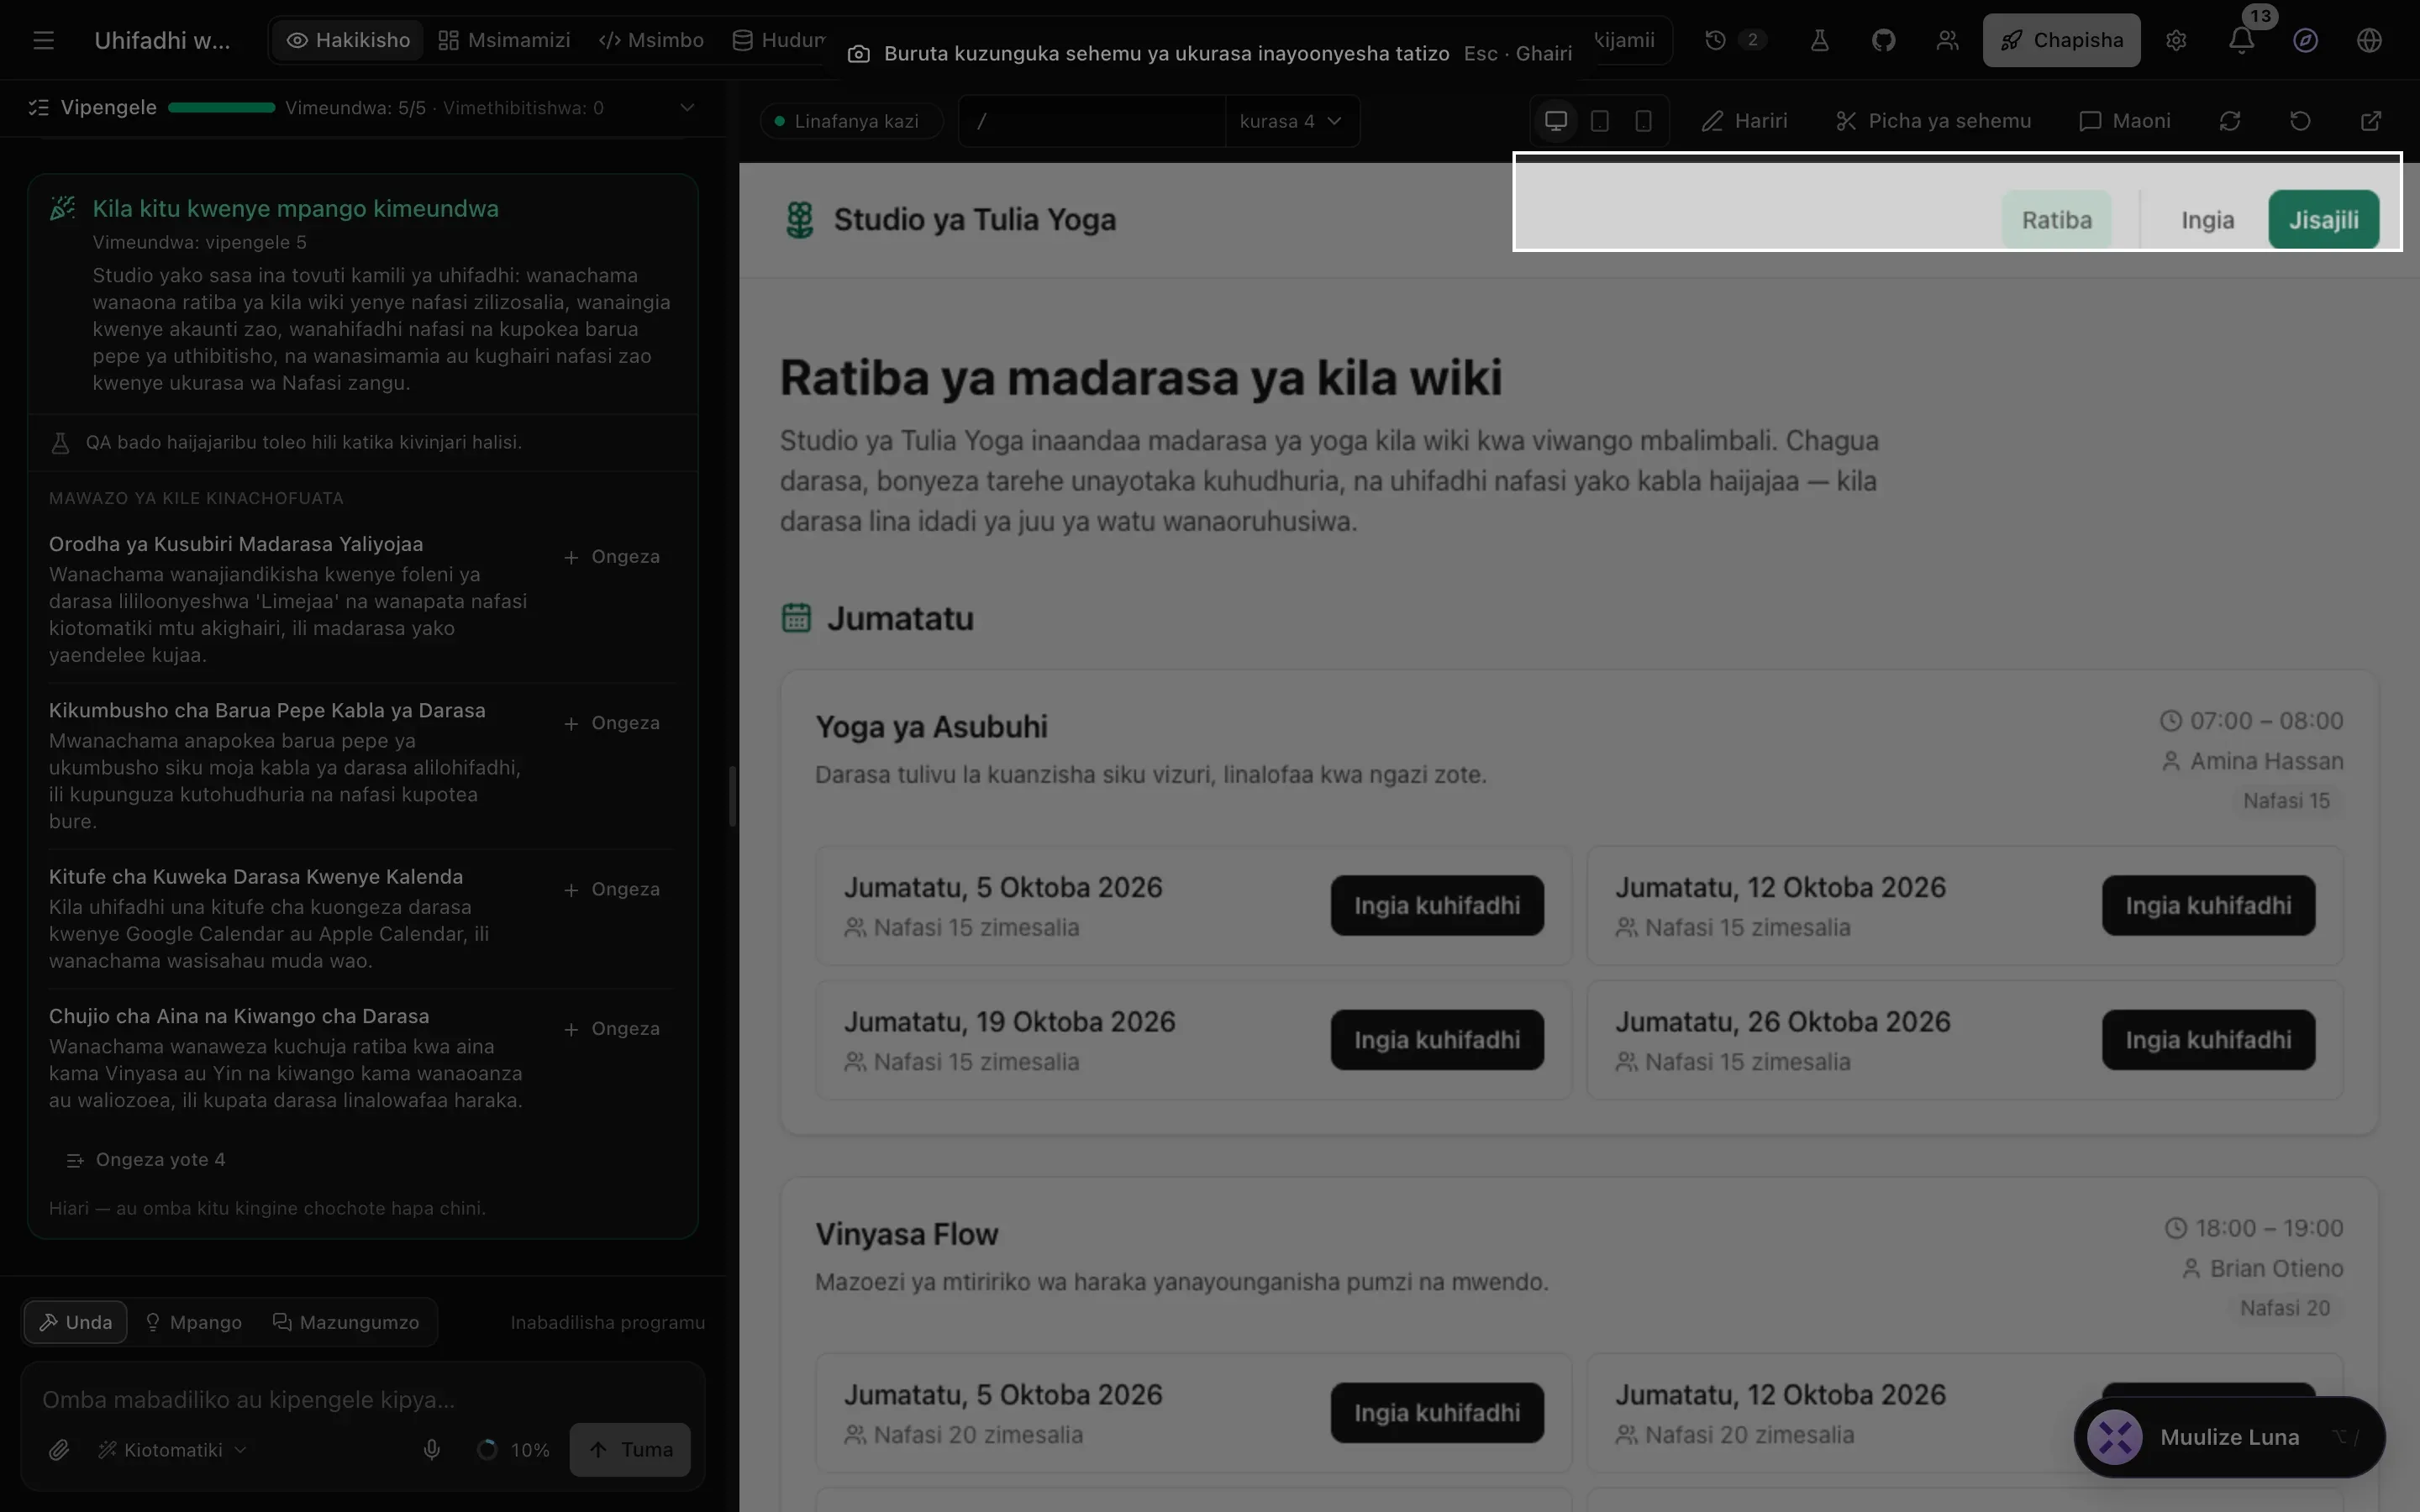Click the Studio ya Tulia Yoga logo
The width and height of the screenshot is (2420, 1512).
[x=799, y=220]
